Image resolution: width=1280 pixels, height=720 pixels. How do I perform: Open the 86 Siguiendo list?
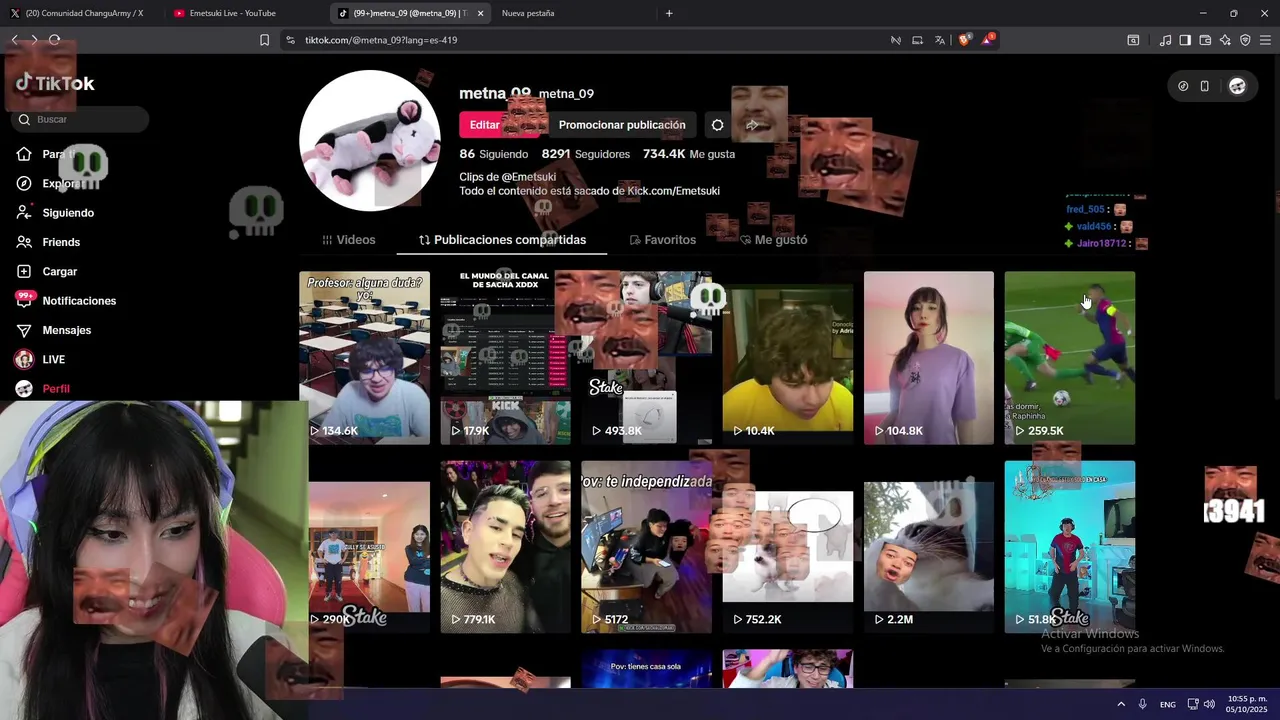(x=493, y=154)
